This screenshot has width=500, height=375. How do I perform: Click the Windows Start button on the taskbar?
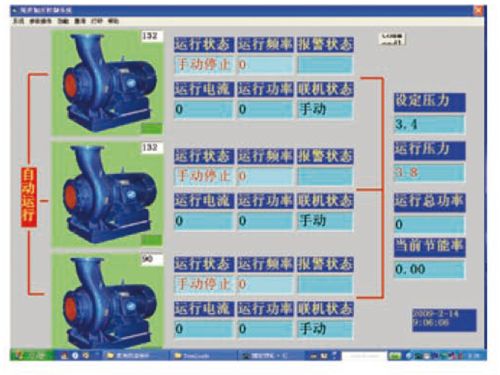(32, 355)
